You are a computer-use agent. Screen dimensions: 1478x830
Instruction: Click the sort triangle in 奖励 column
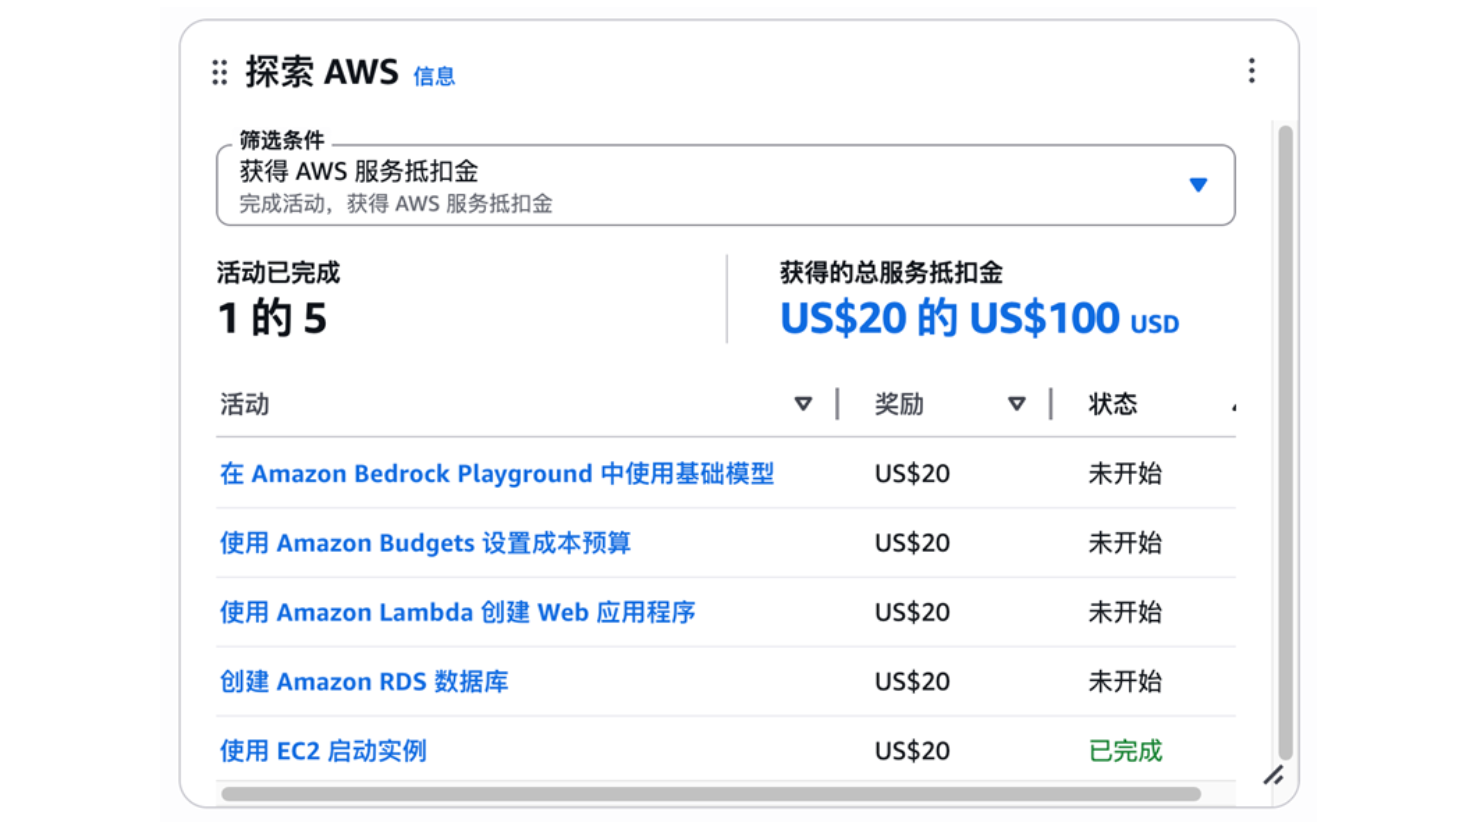tap(1016, 404)
